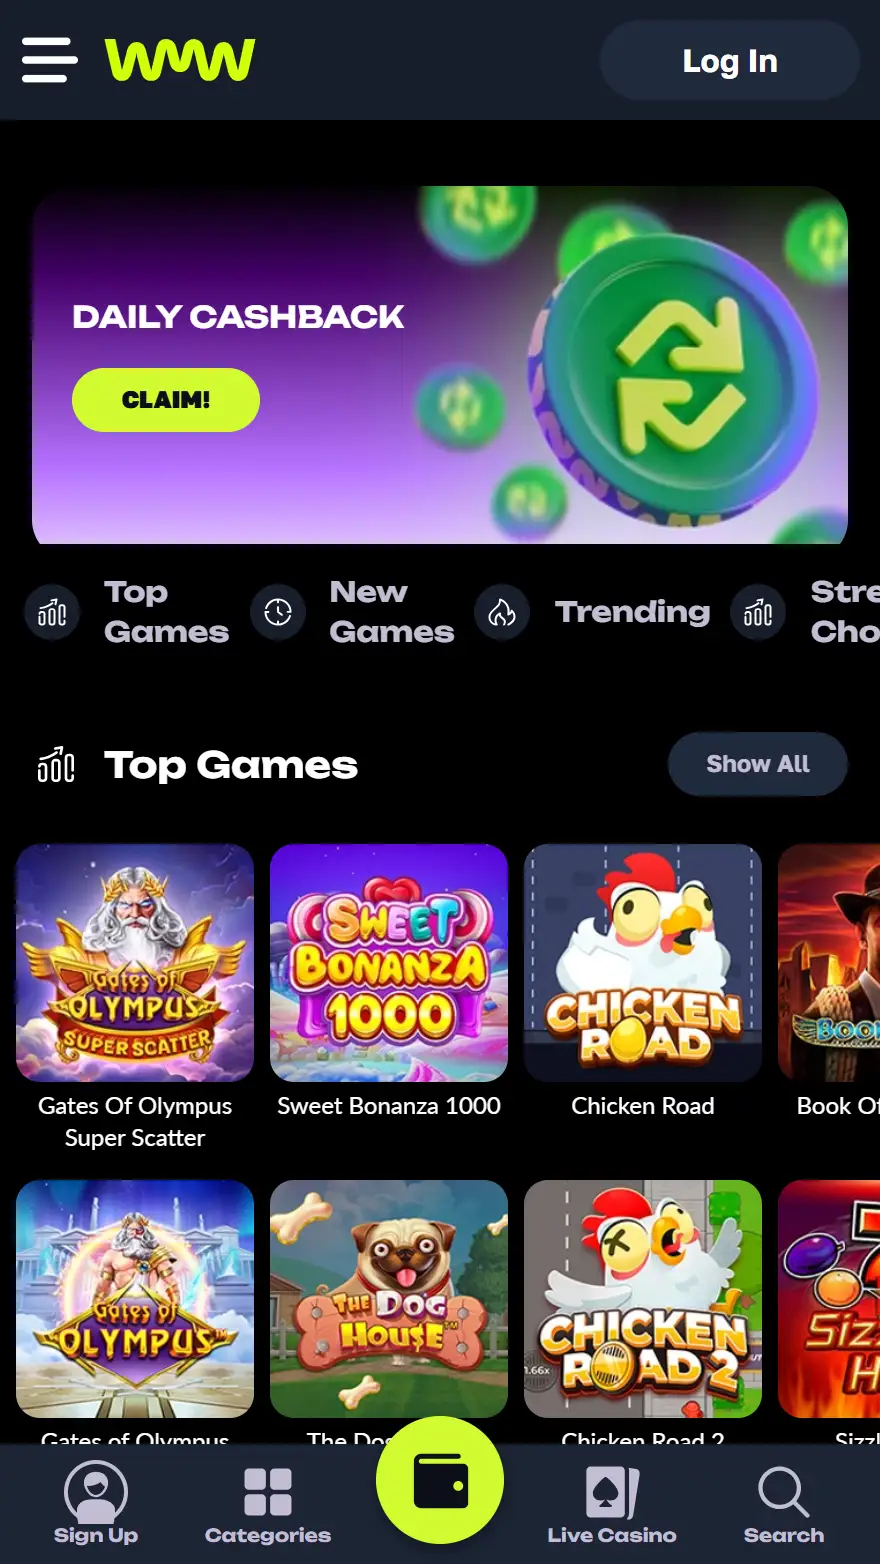Viewport: 880px width, 1564px height.
Task: Open the wallet icon in bottom bar
Action: point(440,1480)
